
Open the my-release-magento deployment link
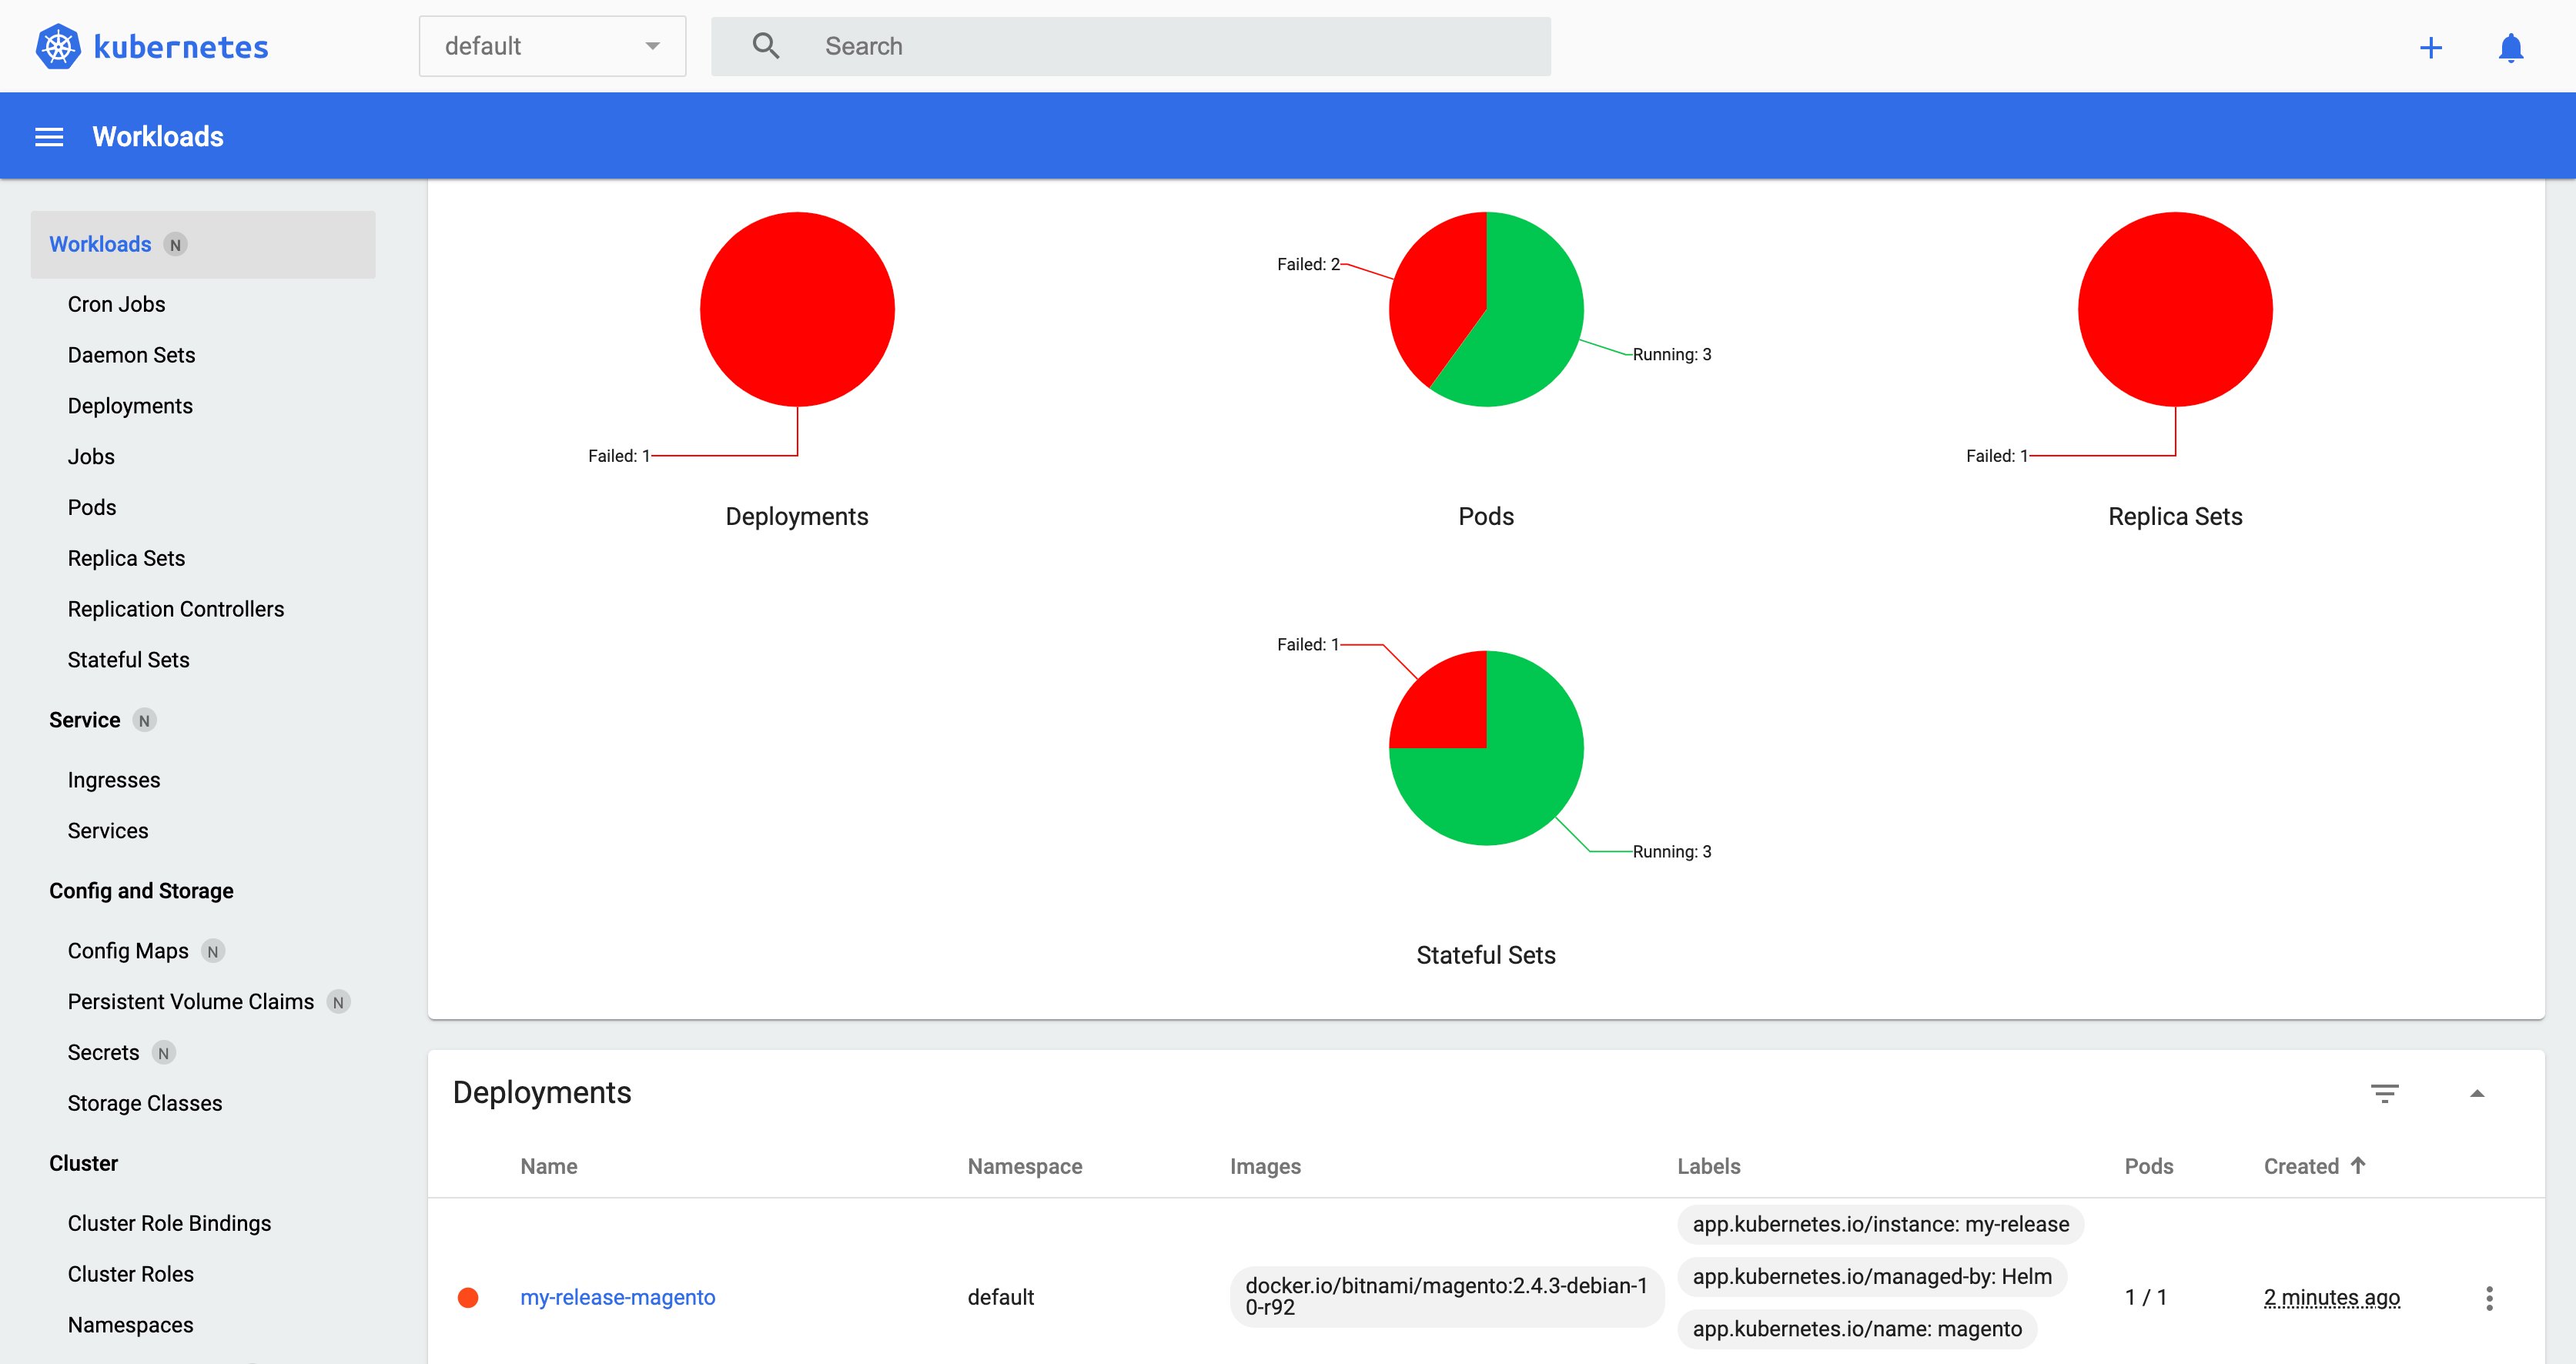point(617,1298)
